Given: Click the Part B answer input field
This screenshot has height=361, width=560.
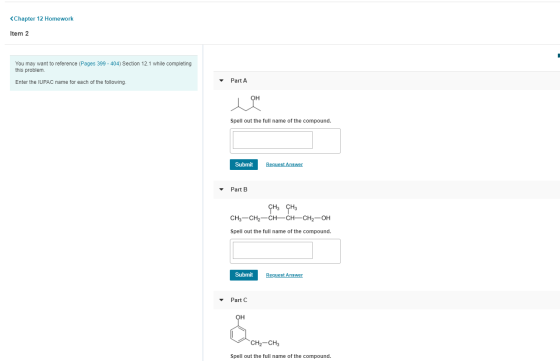Looking at the screenshot, I should pos(273,250).
